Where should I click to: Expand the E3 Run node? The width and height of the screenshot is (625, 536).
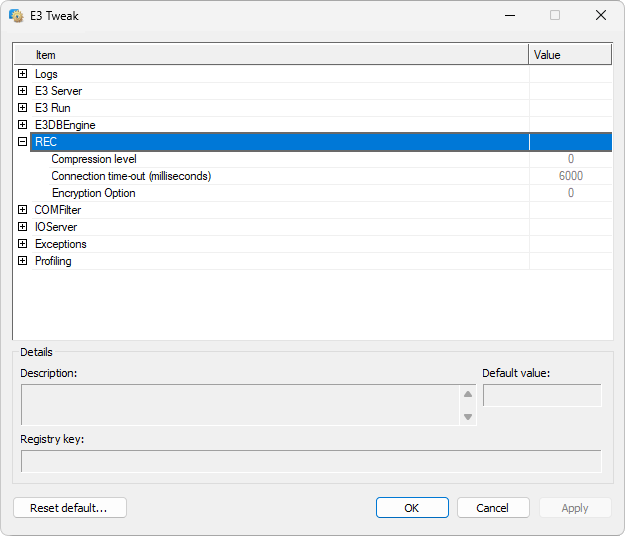[22, 108]
